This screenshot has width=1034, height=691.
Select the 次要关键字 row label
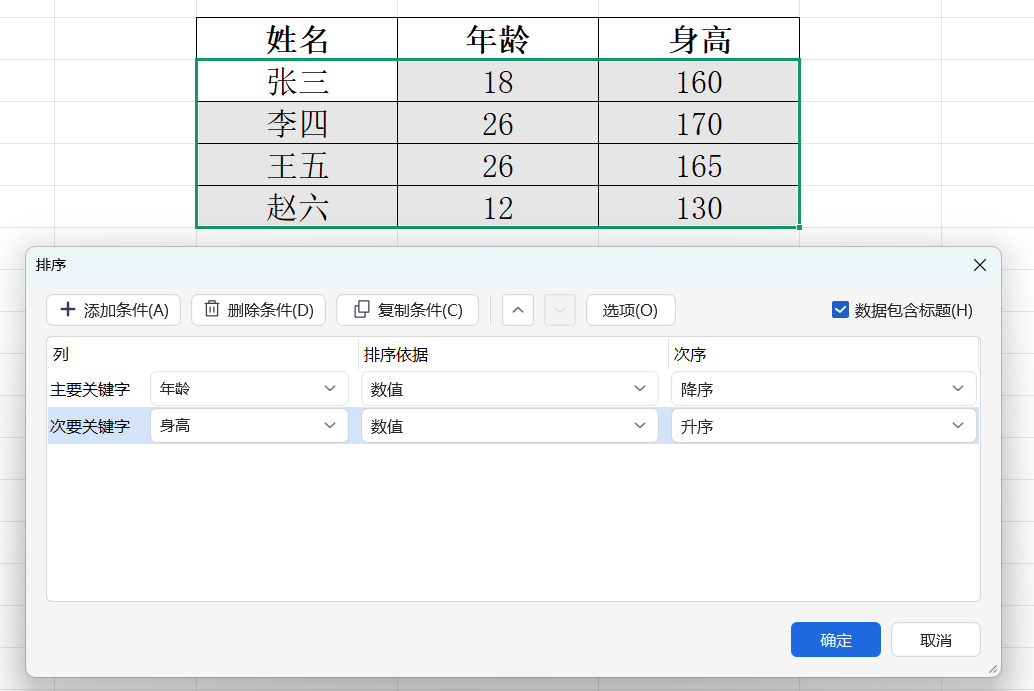click(90, 426)
